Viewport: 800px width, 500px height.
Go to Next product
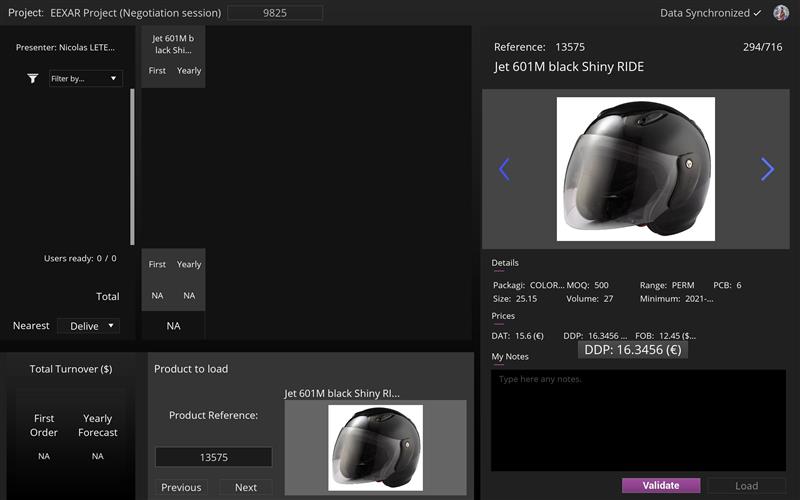point(246,487)
